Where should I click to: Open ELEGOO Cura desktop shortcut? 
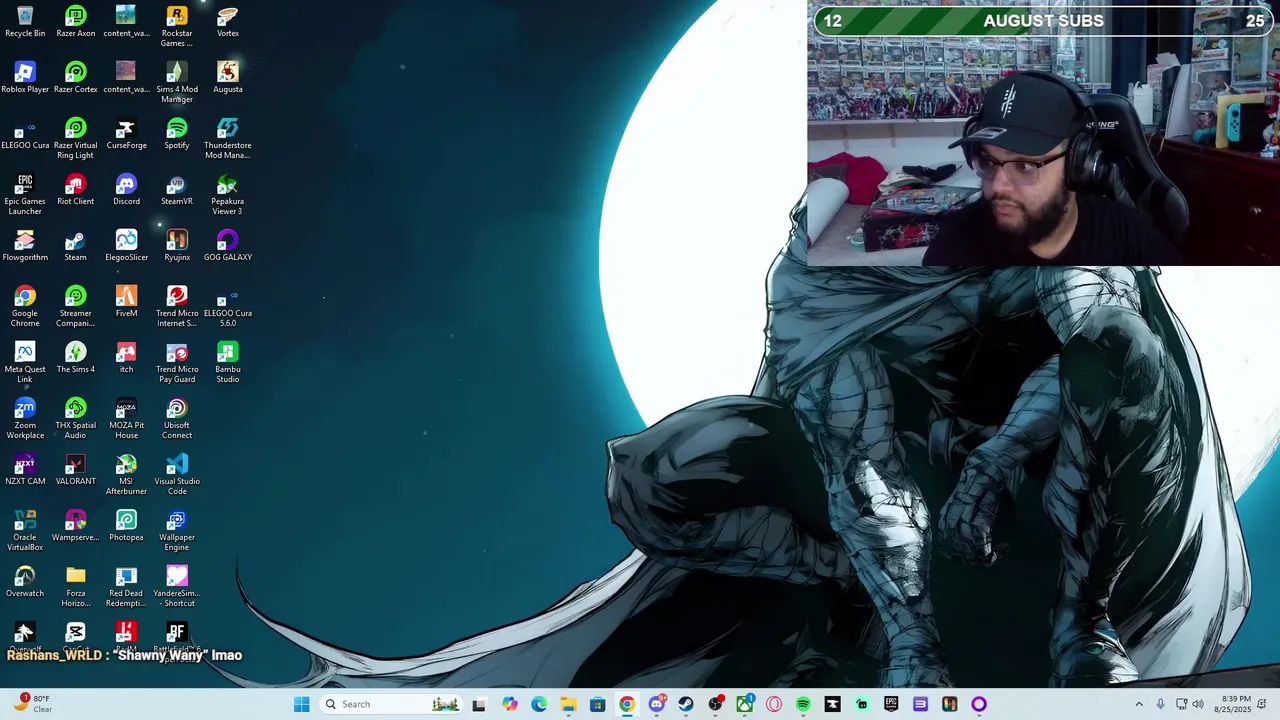click(25, 134)
